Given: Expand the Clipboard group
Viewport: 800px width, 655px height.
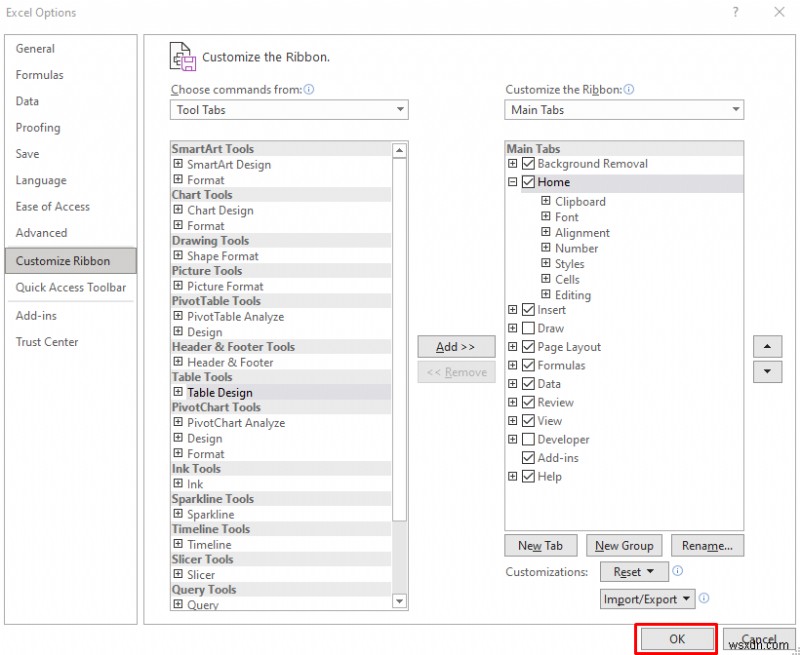Looking at the screenshot, I should point(545,201).
